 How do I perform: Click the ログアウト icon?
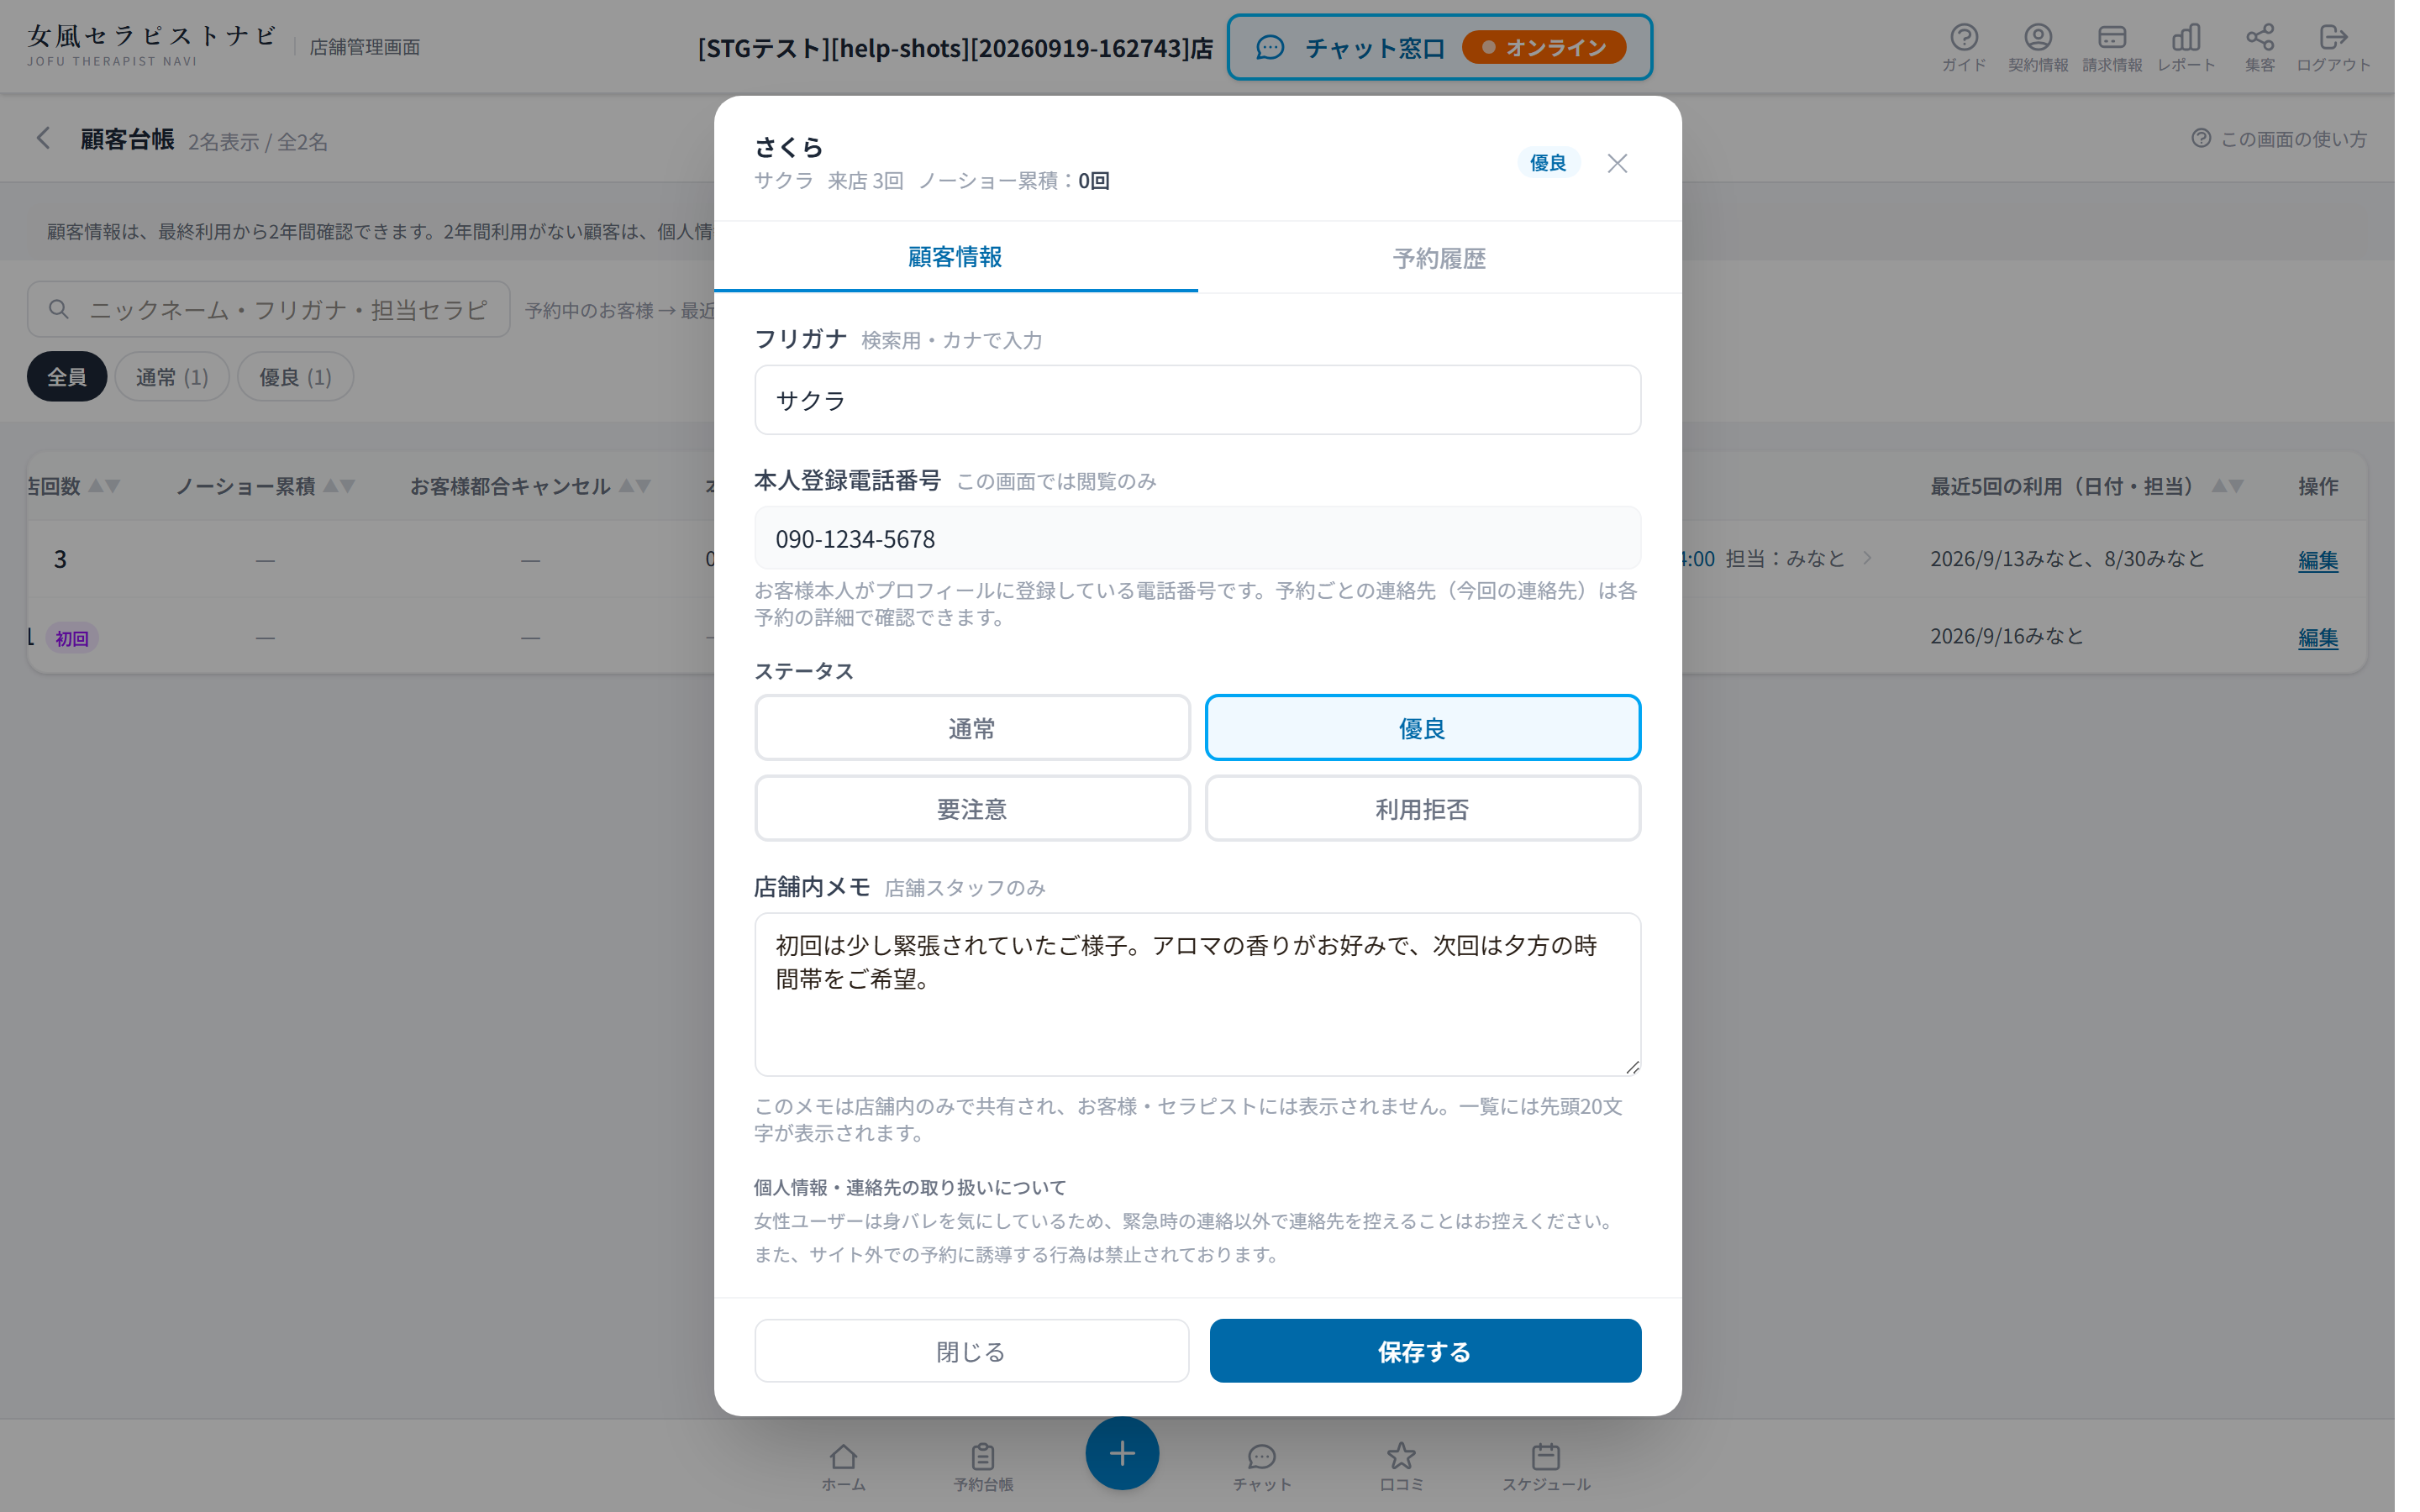click(2333, 47)
